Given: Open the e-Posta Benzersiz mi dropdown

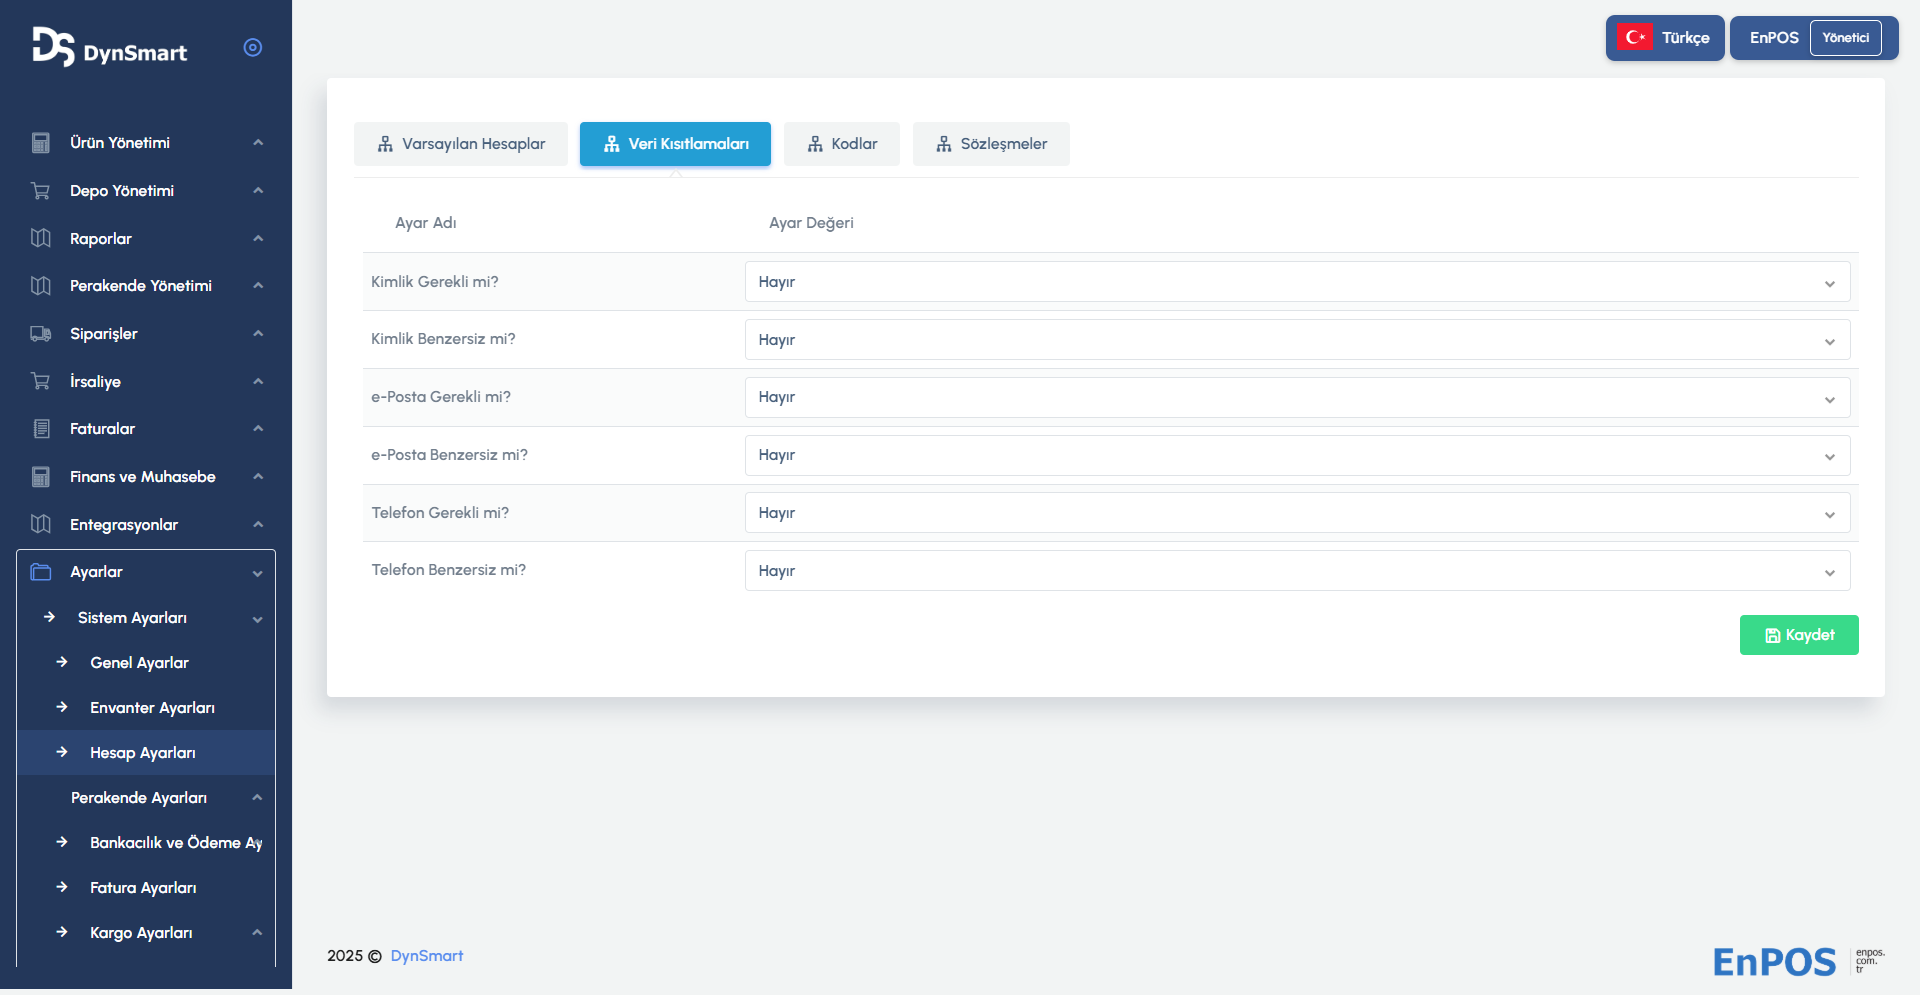Looking at the screenshot, I should tap(1297, 455).
